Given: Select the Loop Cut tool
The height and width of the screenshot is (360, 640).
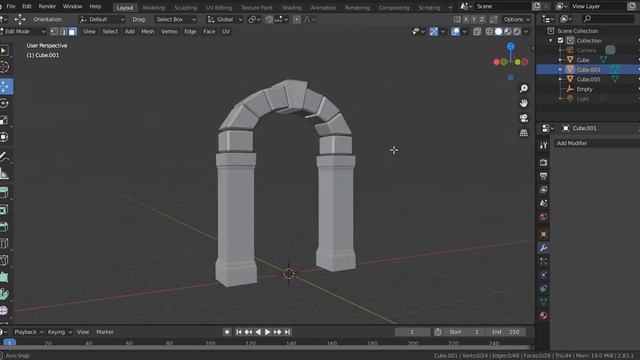Looking at the screenshot, I should pos(4,243).
